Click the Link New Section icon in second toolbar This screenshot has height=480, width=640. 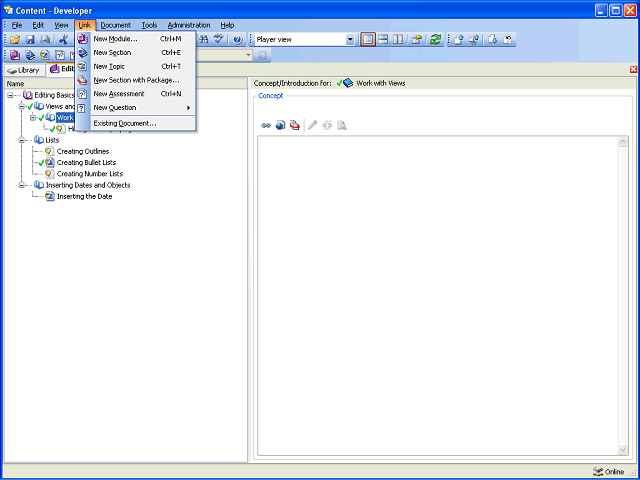(x=30, y=55)
